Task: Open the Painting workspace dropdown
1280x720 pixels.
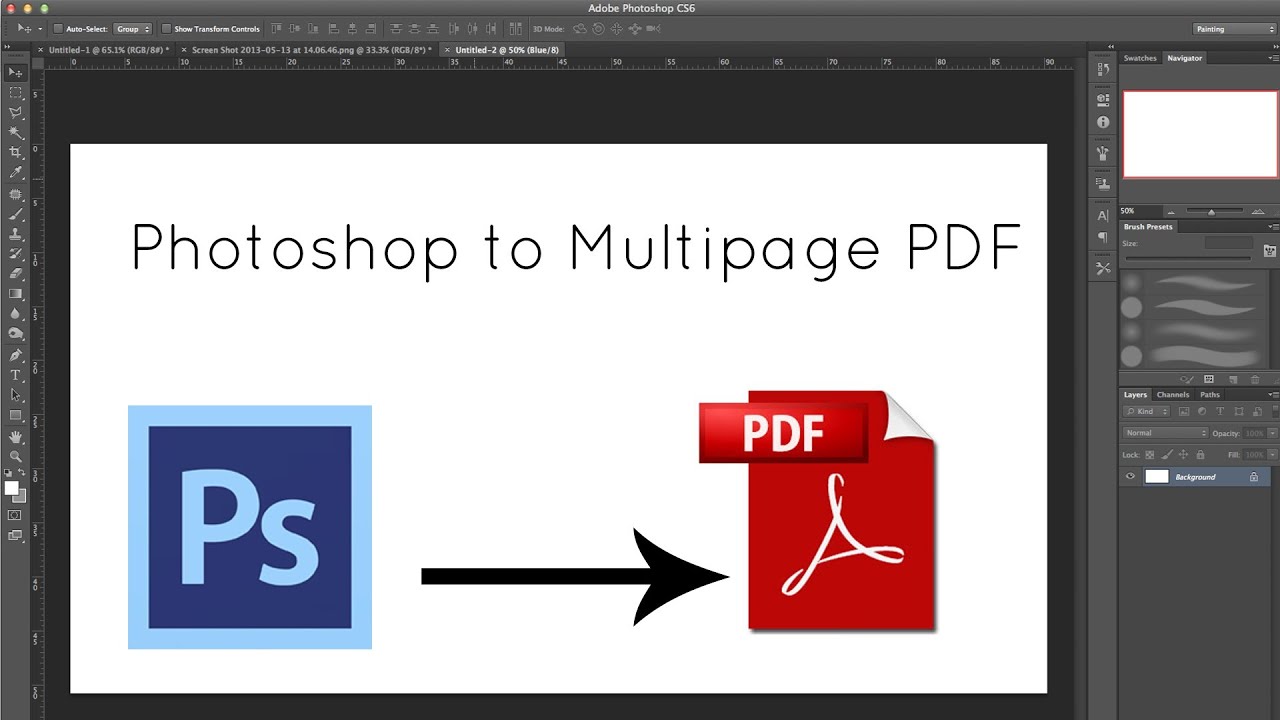Action: [x=1234, y=29]
